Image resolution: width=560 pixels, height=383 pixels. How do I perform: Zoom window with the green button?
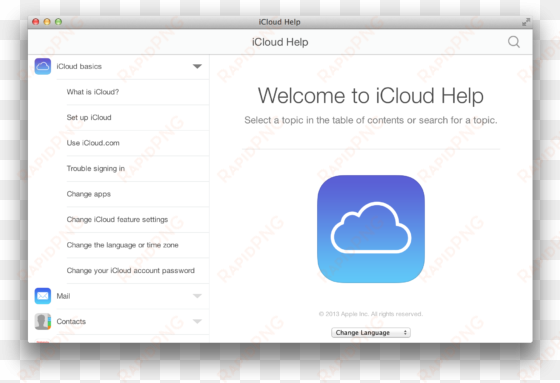58,22
